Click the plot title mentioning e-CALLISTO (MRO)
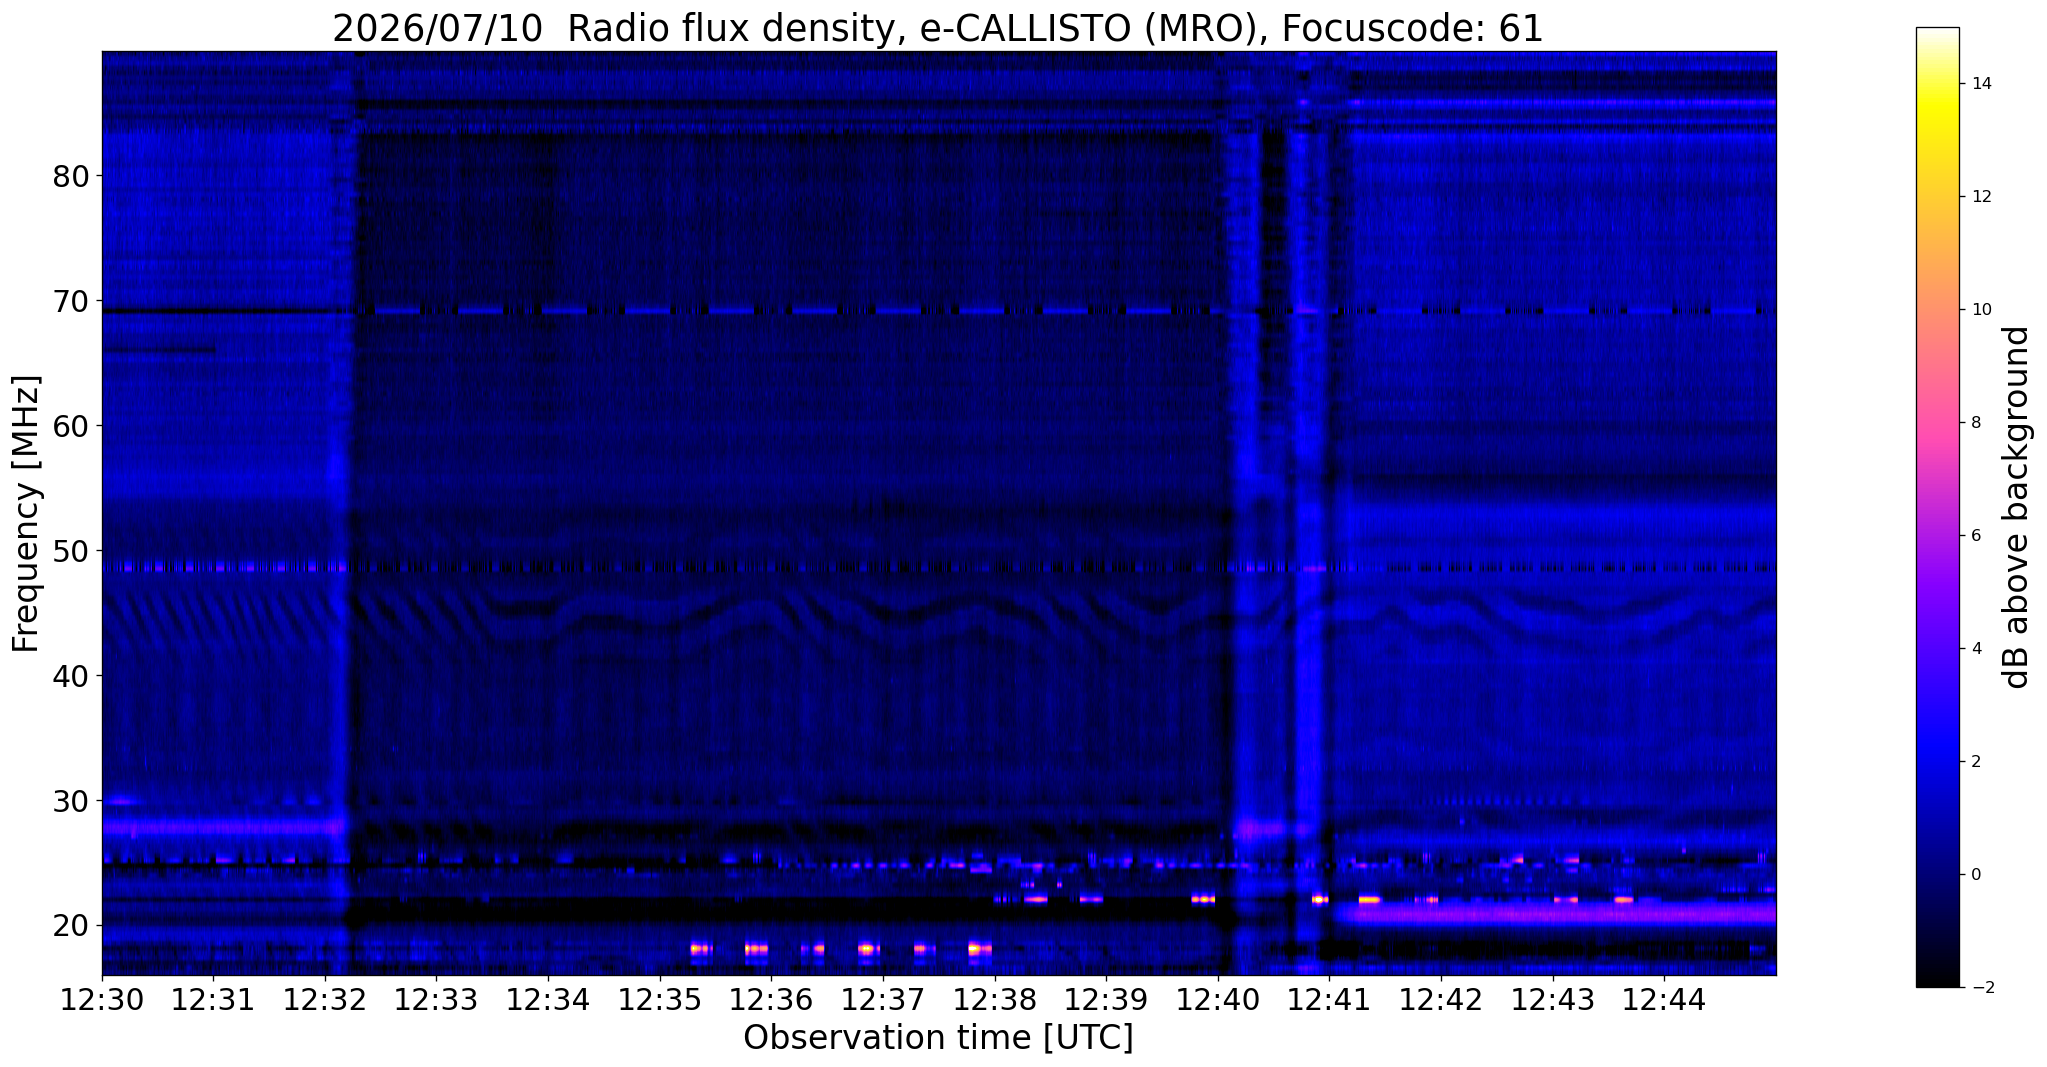Screen dimensions: 2047x1067 [x=938, y=28]
